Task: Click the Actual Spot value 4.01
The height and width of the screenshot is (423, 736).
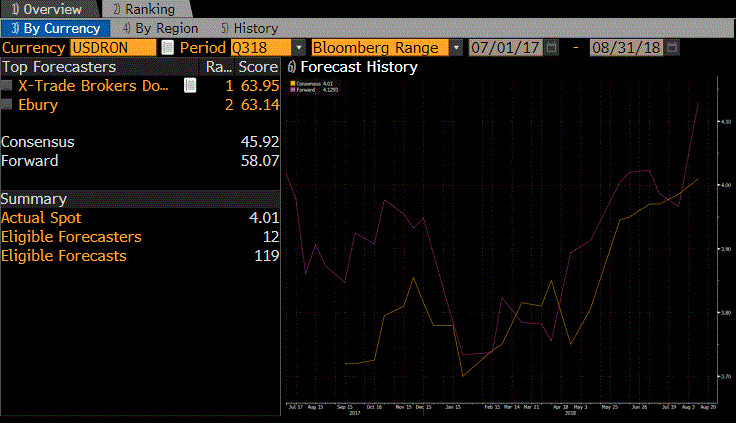Action: [264, 218]
